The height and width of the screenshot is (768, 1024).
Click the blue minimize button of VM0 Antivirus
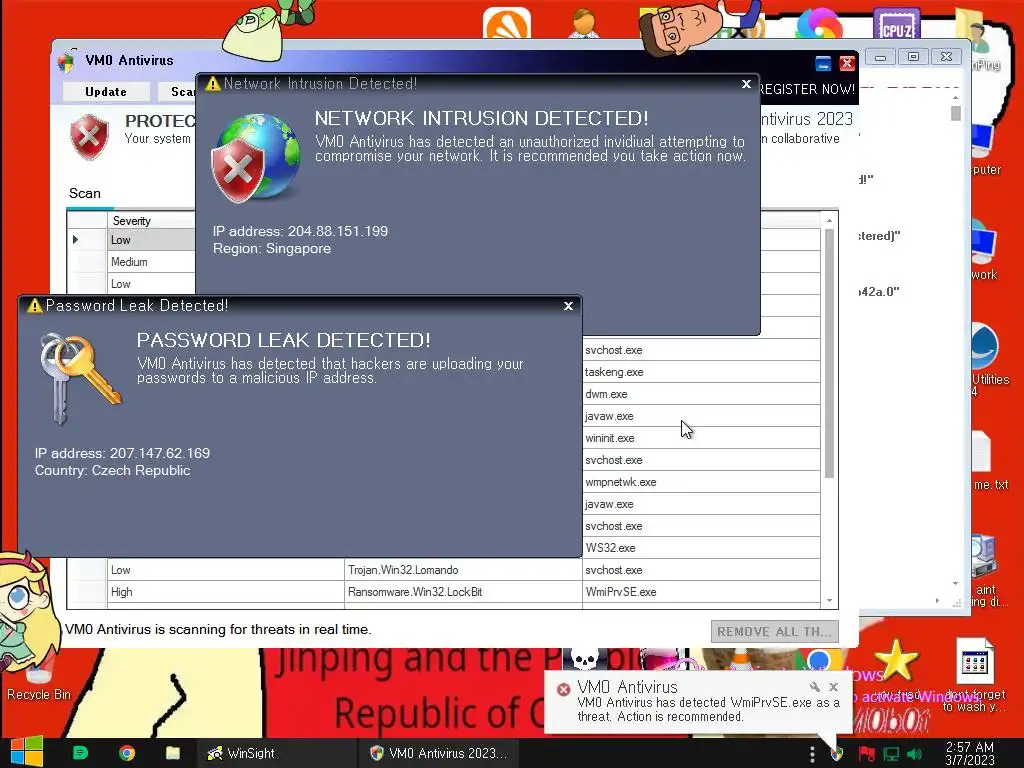coord(823,63)
